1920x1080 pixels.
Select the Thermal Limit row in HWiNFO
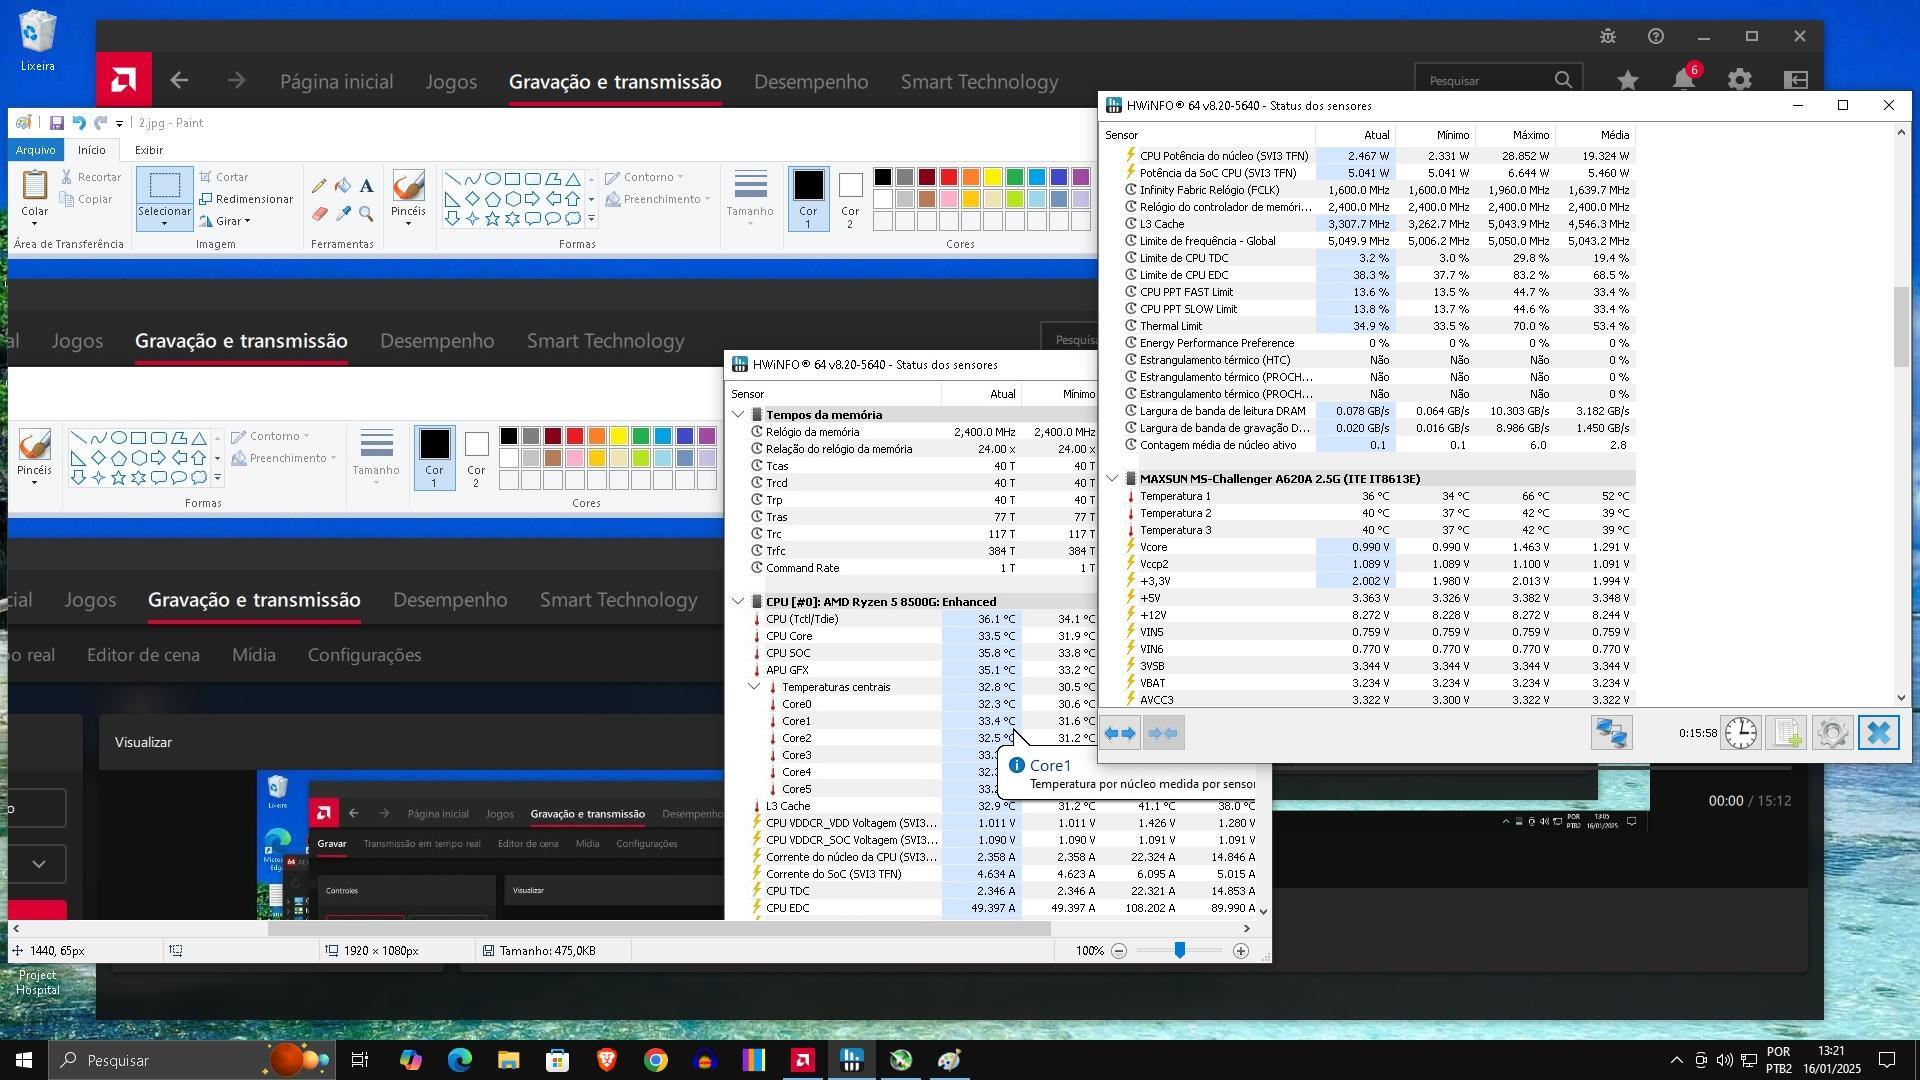(1368, 326)
